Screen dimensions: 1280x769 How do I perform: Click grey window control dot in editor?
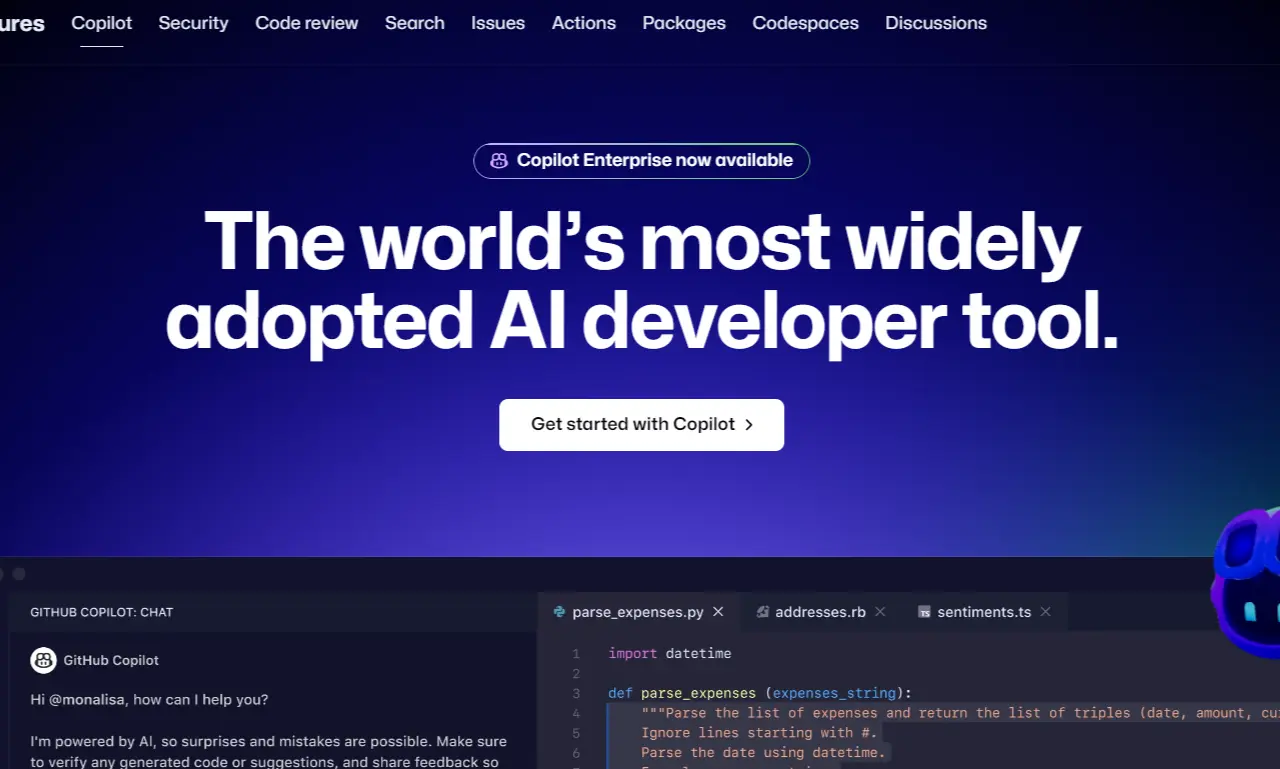18,574
